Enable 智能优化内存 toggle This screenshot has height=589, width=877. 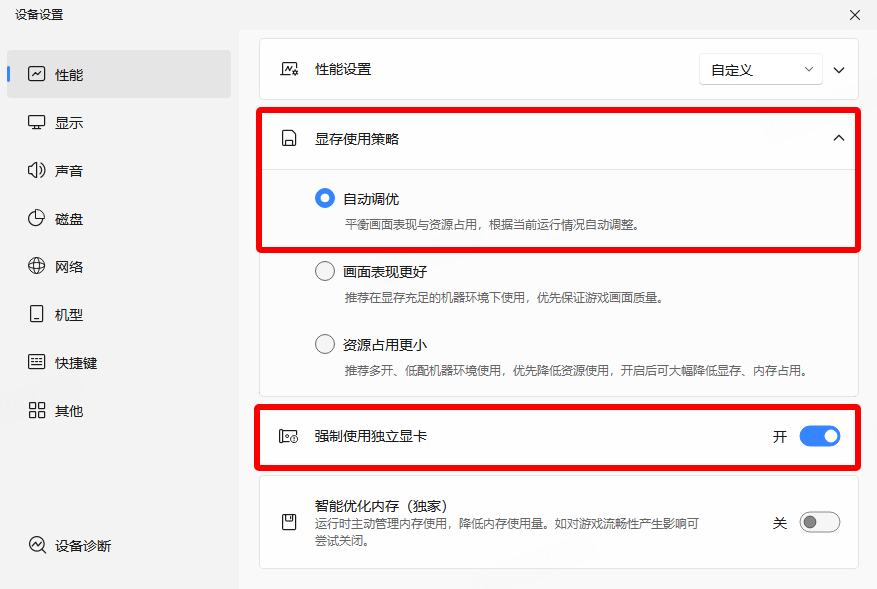click(819, 521)
